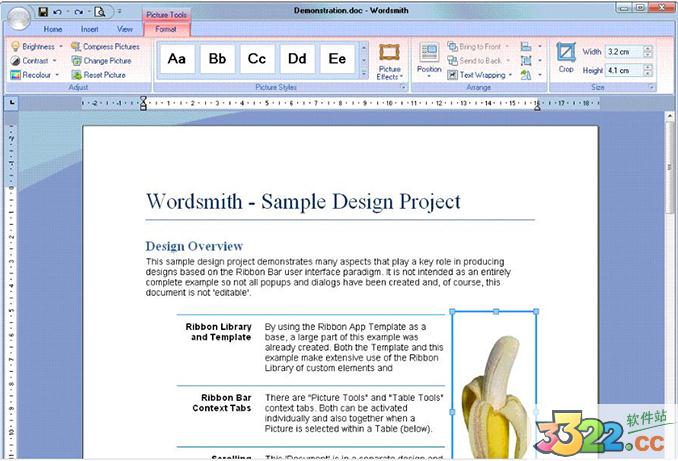
Task: Click the Group objects icon
Action: coord(526,61)
